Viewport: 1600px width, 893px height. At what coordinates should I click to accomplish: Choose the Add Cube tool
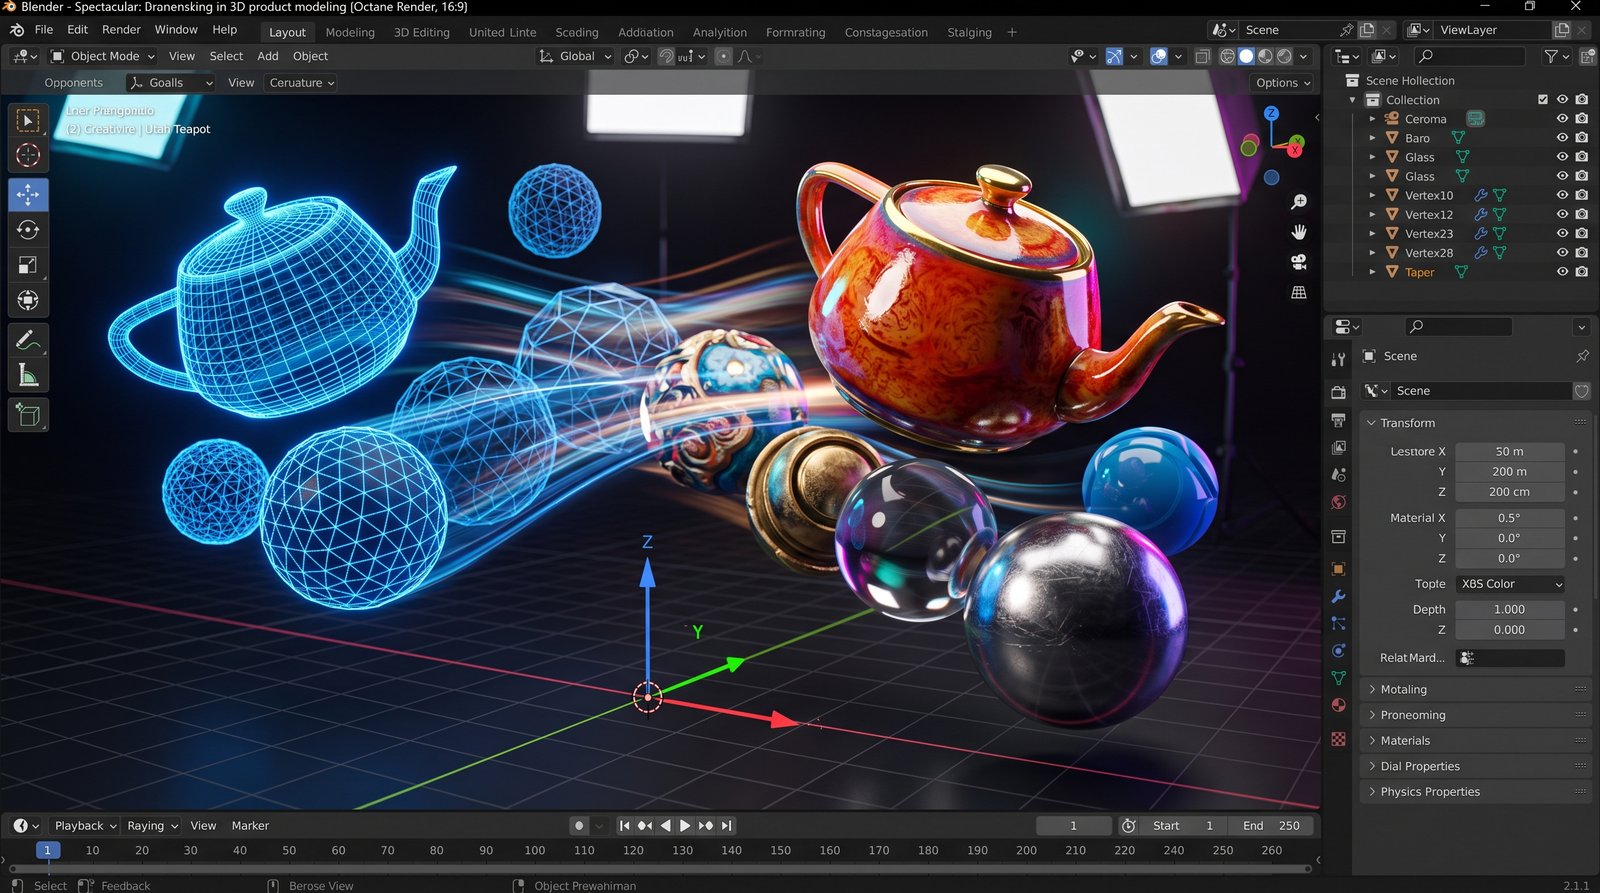tap(28, 415)
